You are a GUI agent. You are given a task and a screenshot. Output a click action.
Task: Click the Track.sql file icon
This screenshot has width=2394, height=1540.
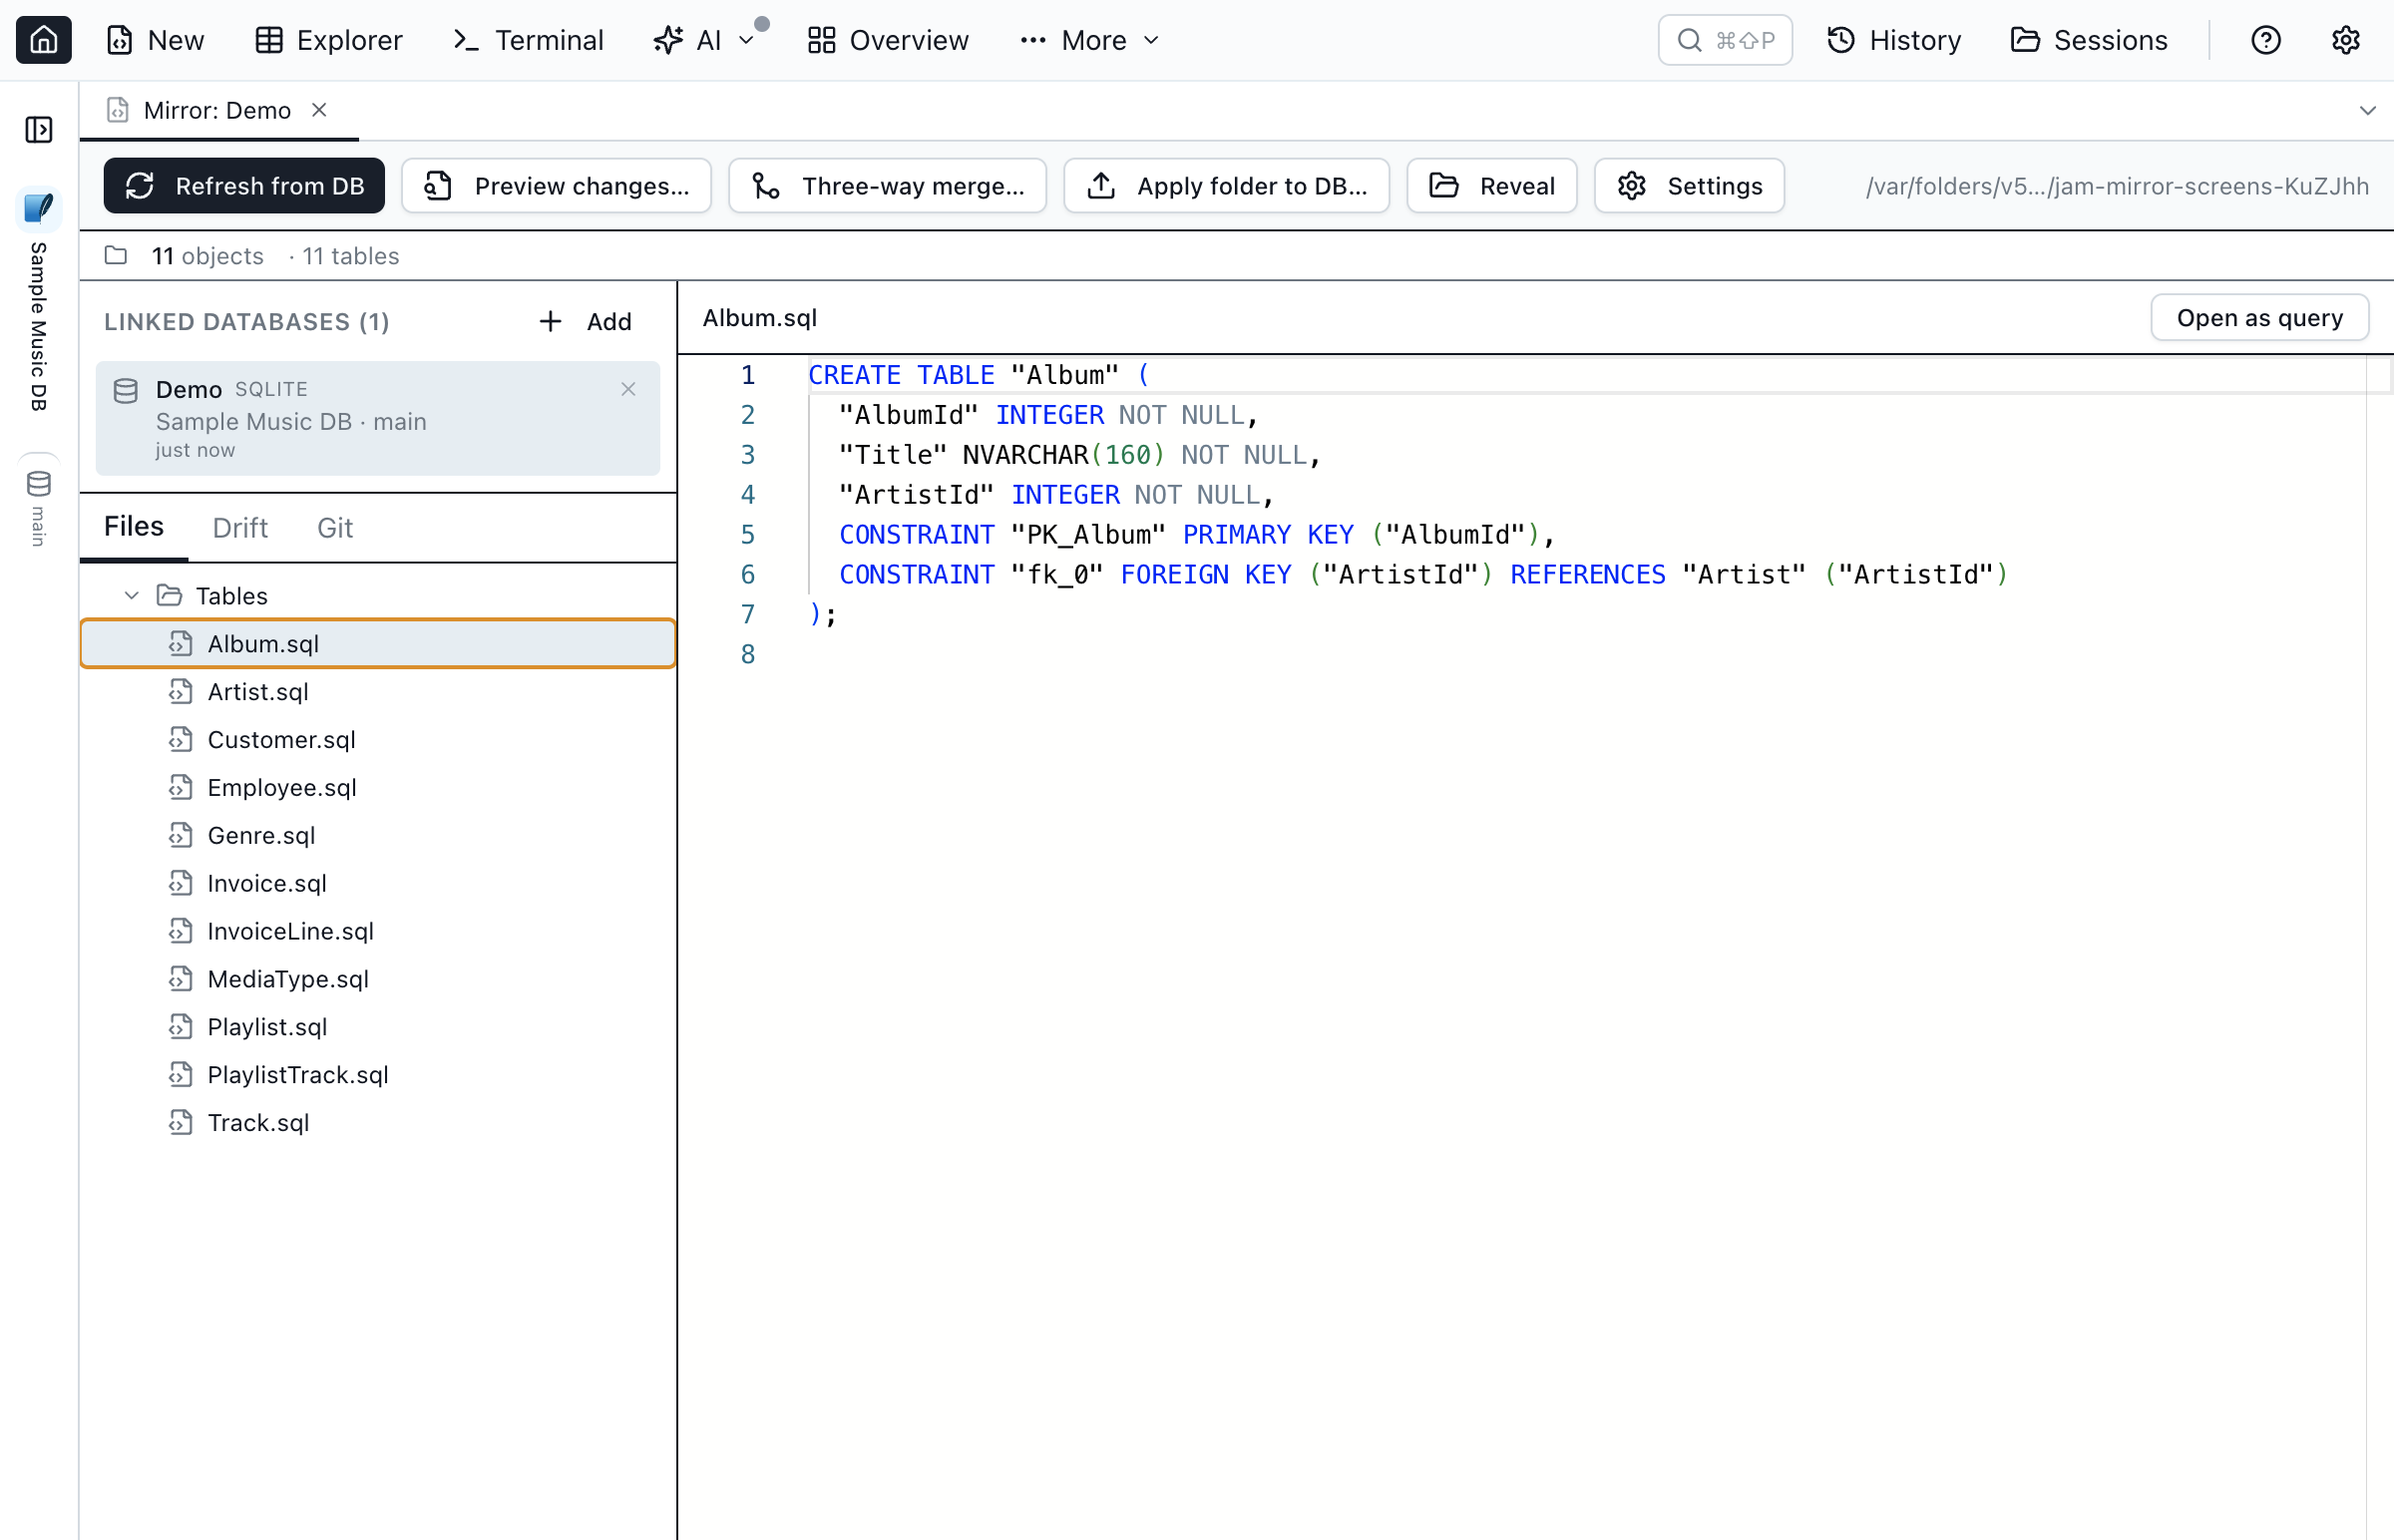point(181,1124)
